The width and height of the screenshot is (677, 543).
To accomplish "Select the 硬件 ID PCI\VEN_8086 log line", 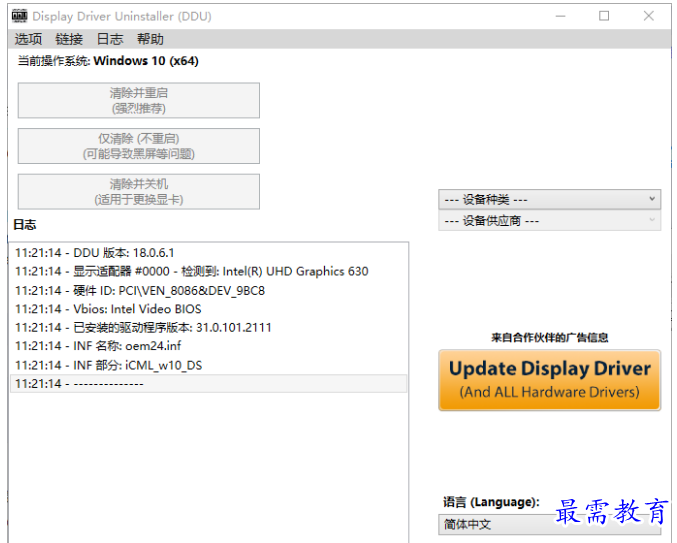I will (x=209, y=290).
